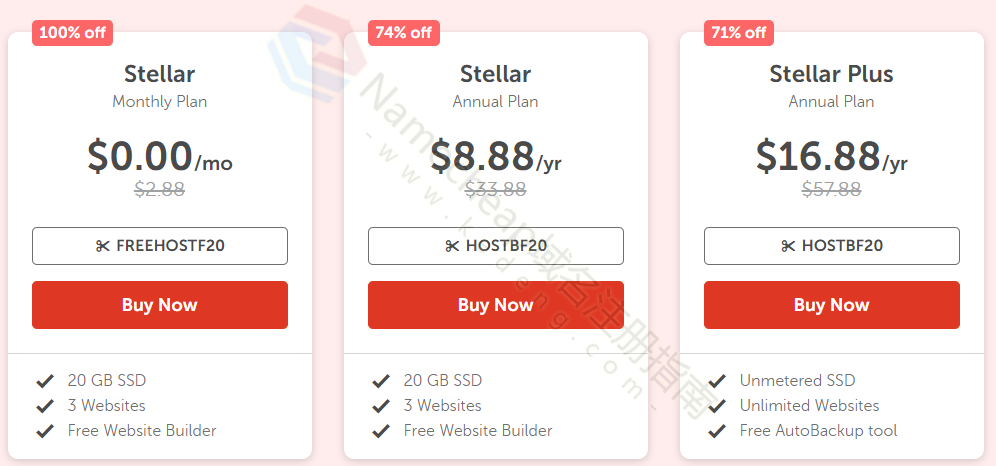
Task: Select the $0.00/mo price text
Action: coord(159,157)
